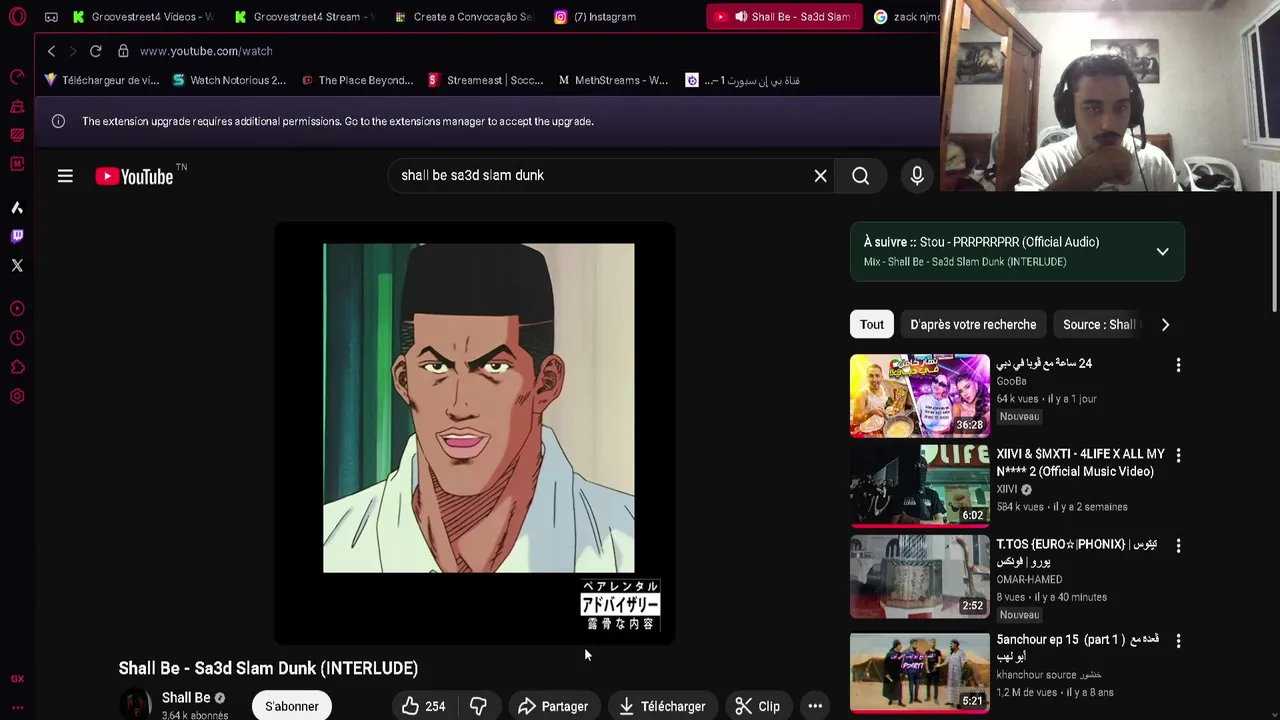
Task: Clear the search box with X
Action: pyautogui.click(x=820, y=176)
